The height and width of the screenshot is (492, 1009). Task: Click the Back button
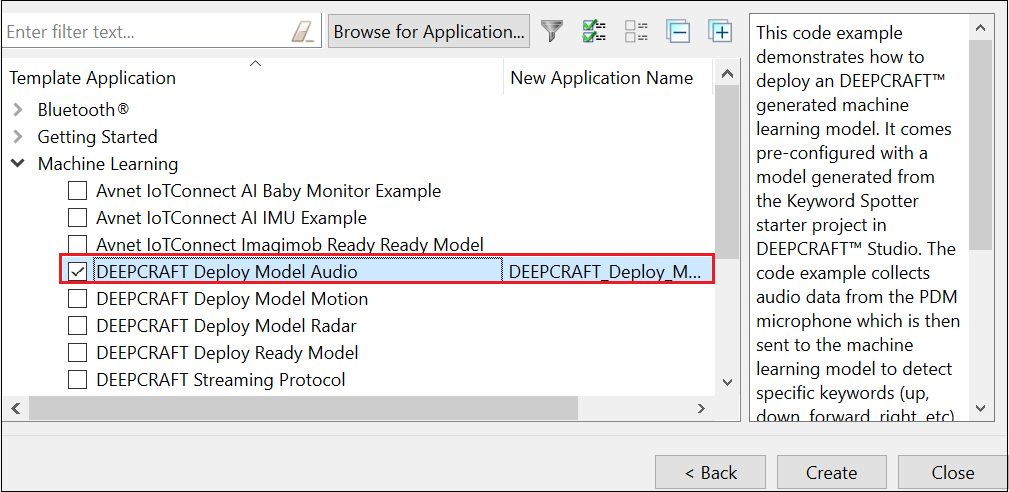tap(710, 473)
